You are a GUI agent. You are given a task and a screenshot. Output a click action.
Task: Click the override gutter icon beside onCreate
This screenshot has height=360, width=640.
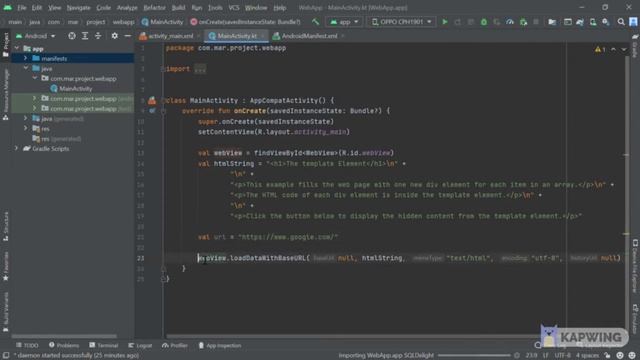pos(152,111)
